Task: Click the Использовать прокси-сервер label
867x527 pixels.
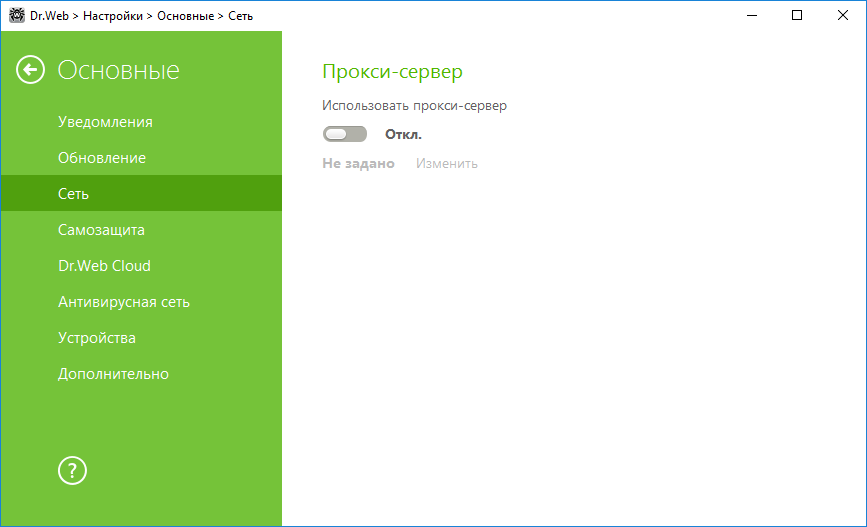Action: 415,106
